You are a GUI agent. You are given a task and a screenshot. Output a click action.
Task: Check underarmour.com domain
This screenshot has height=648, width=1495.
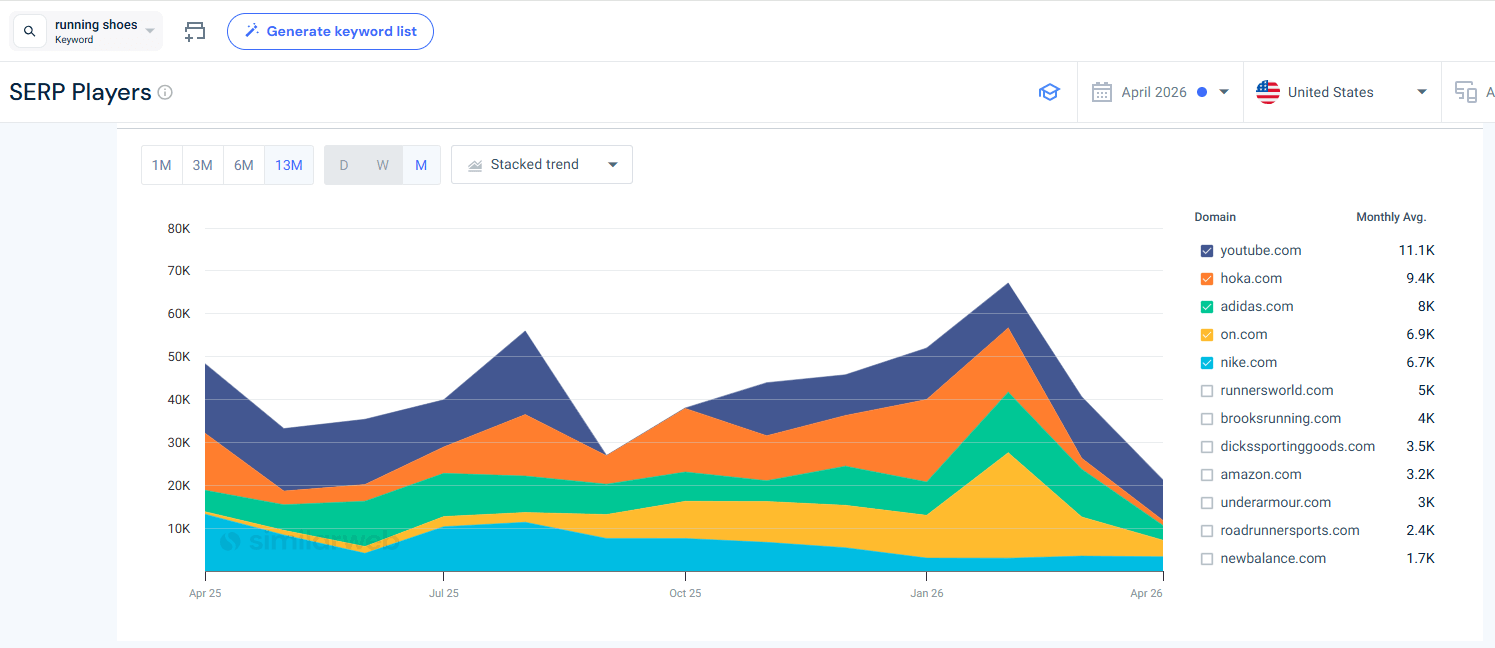1207,503
